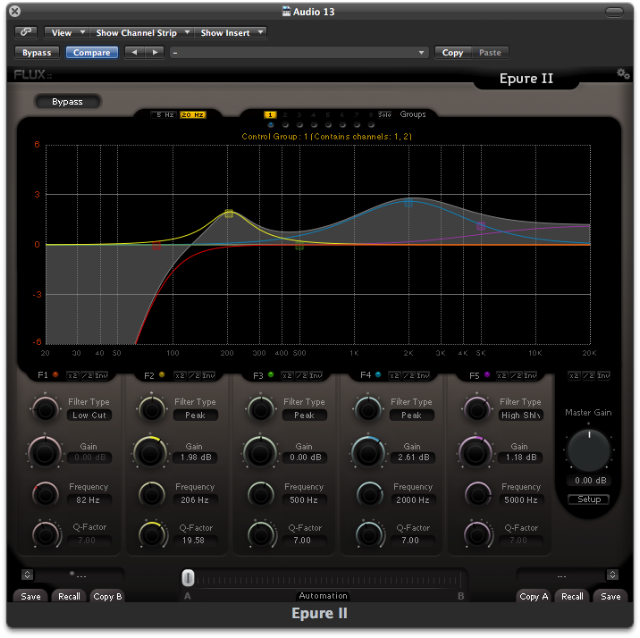Open the slot A preset stepper
The width and height of the screenshot is (640, 638).
pyautogui.click(x=27, y=574)
